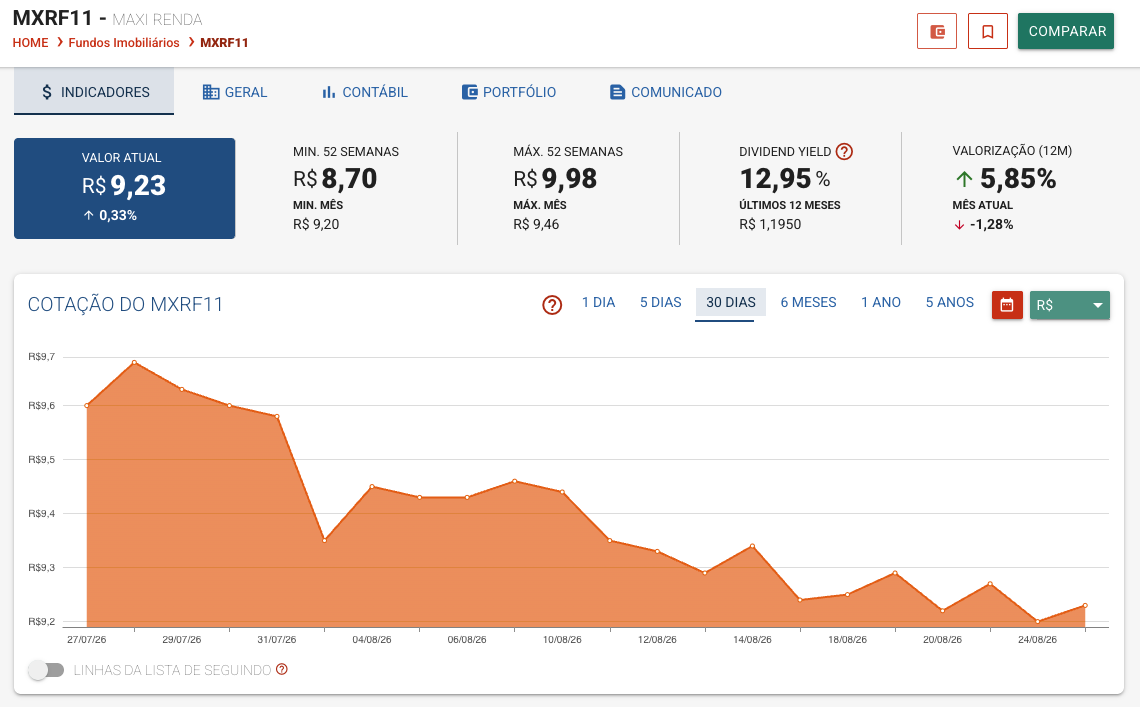The height and width of the screenshot is (707, 1140).
Task: Click the R$ 9,98 maximum 52 weeks value
Action: click(555, 179)
